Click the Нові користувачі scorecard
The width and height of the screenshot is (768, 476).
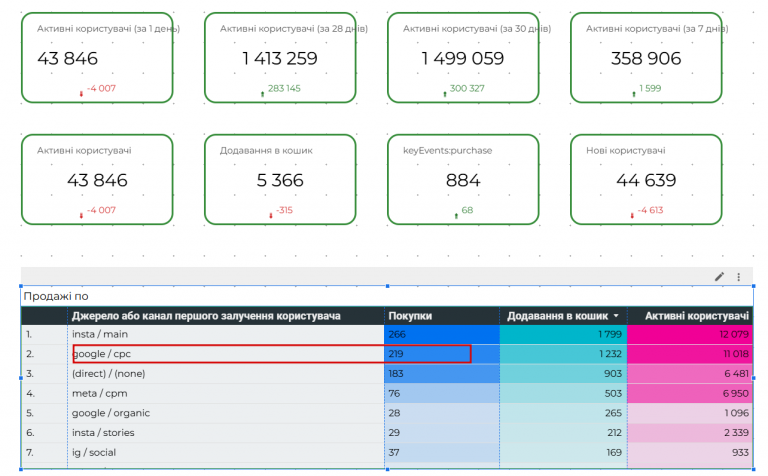coord(646,179)
